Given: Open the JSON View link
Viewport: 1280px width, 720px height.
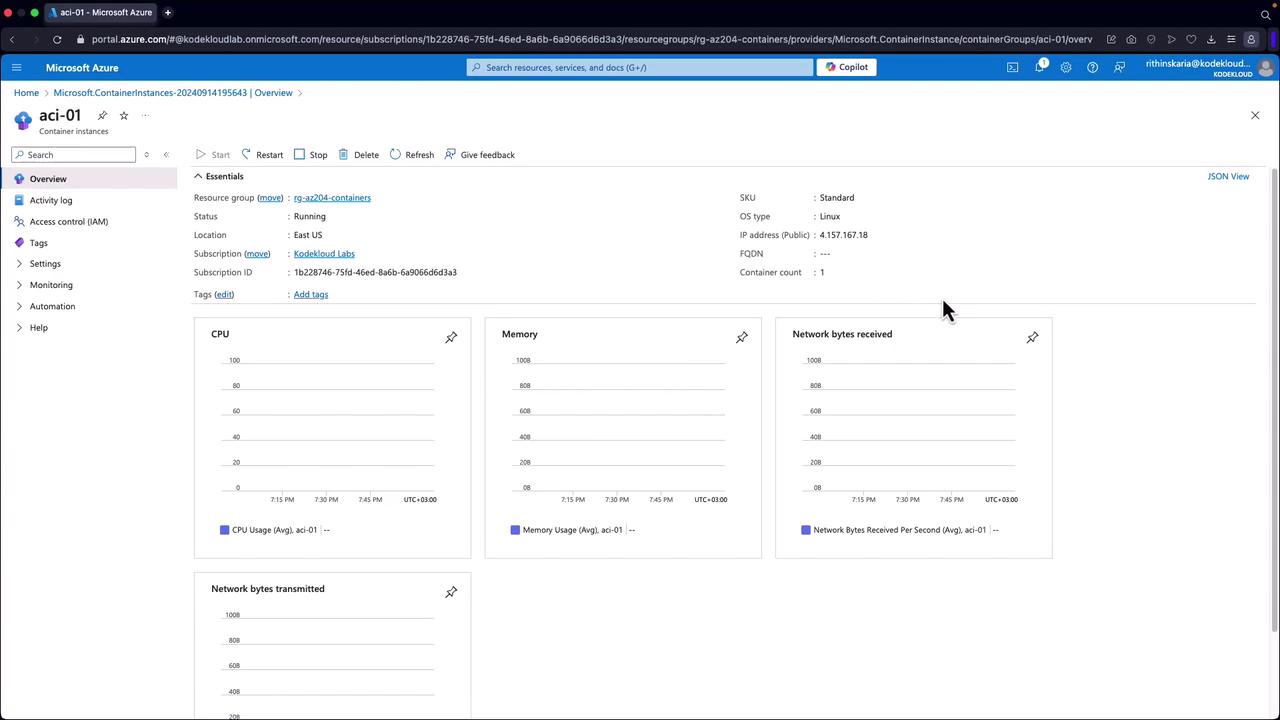Looking at the screenshot, I should (1228, 176).
